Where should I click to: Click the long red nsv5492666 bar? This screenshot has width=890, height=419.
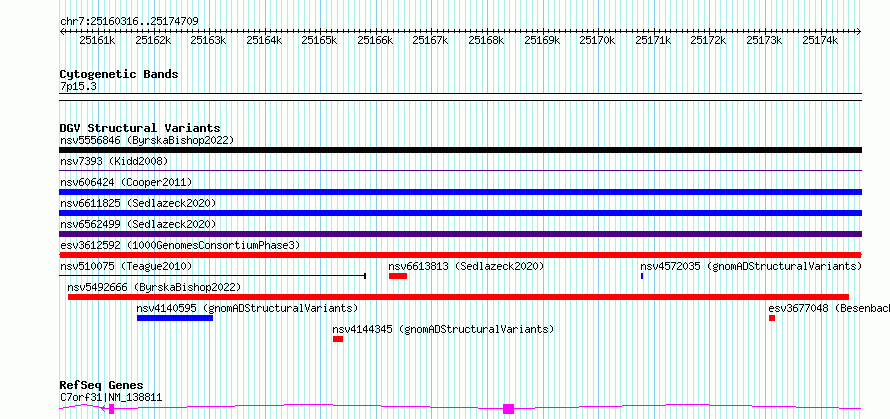(458, 297)
